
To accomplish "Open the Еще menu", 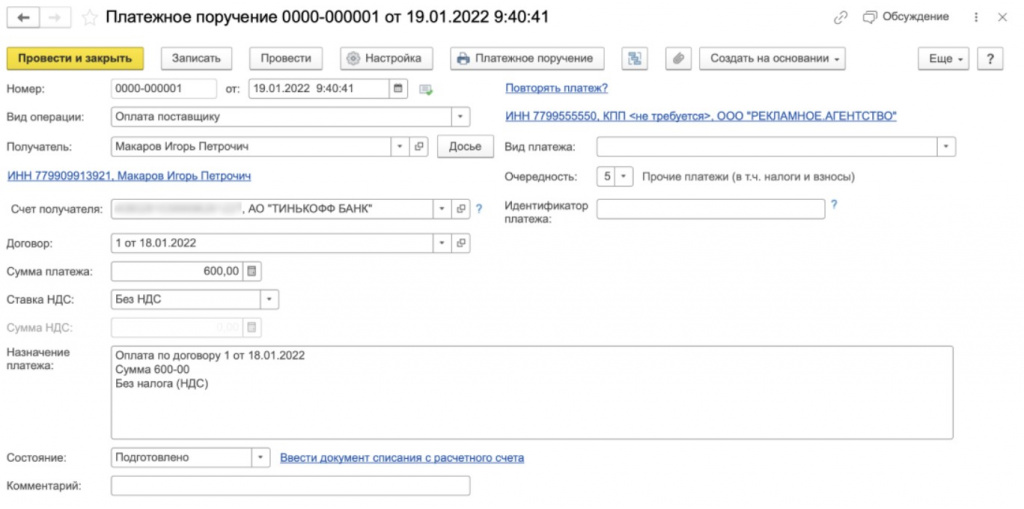I will pos(944,58).
